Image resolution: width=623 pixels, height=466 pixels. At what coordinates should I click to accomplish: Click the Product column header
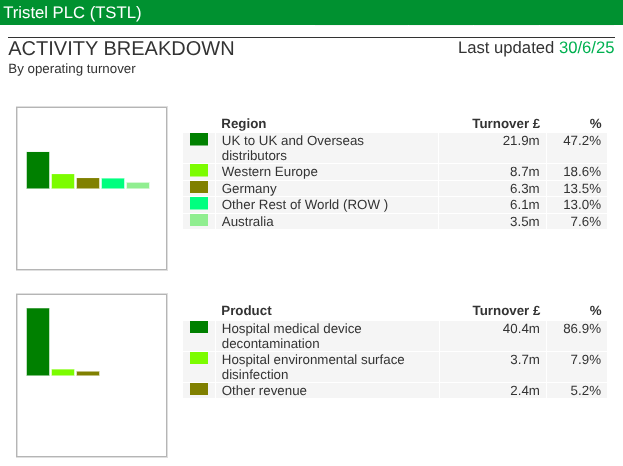click(246, 311)
